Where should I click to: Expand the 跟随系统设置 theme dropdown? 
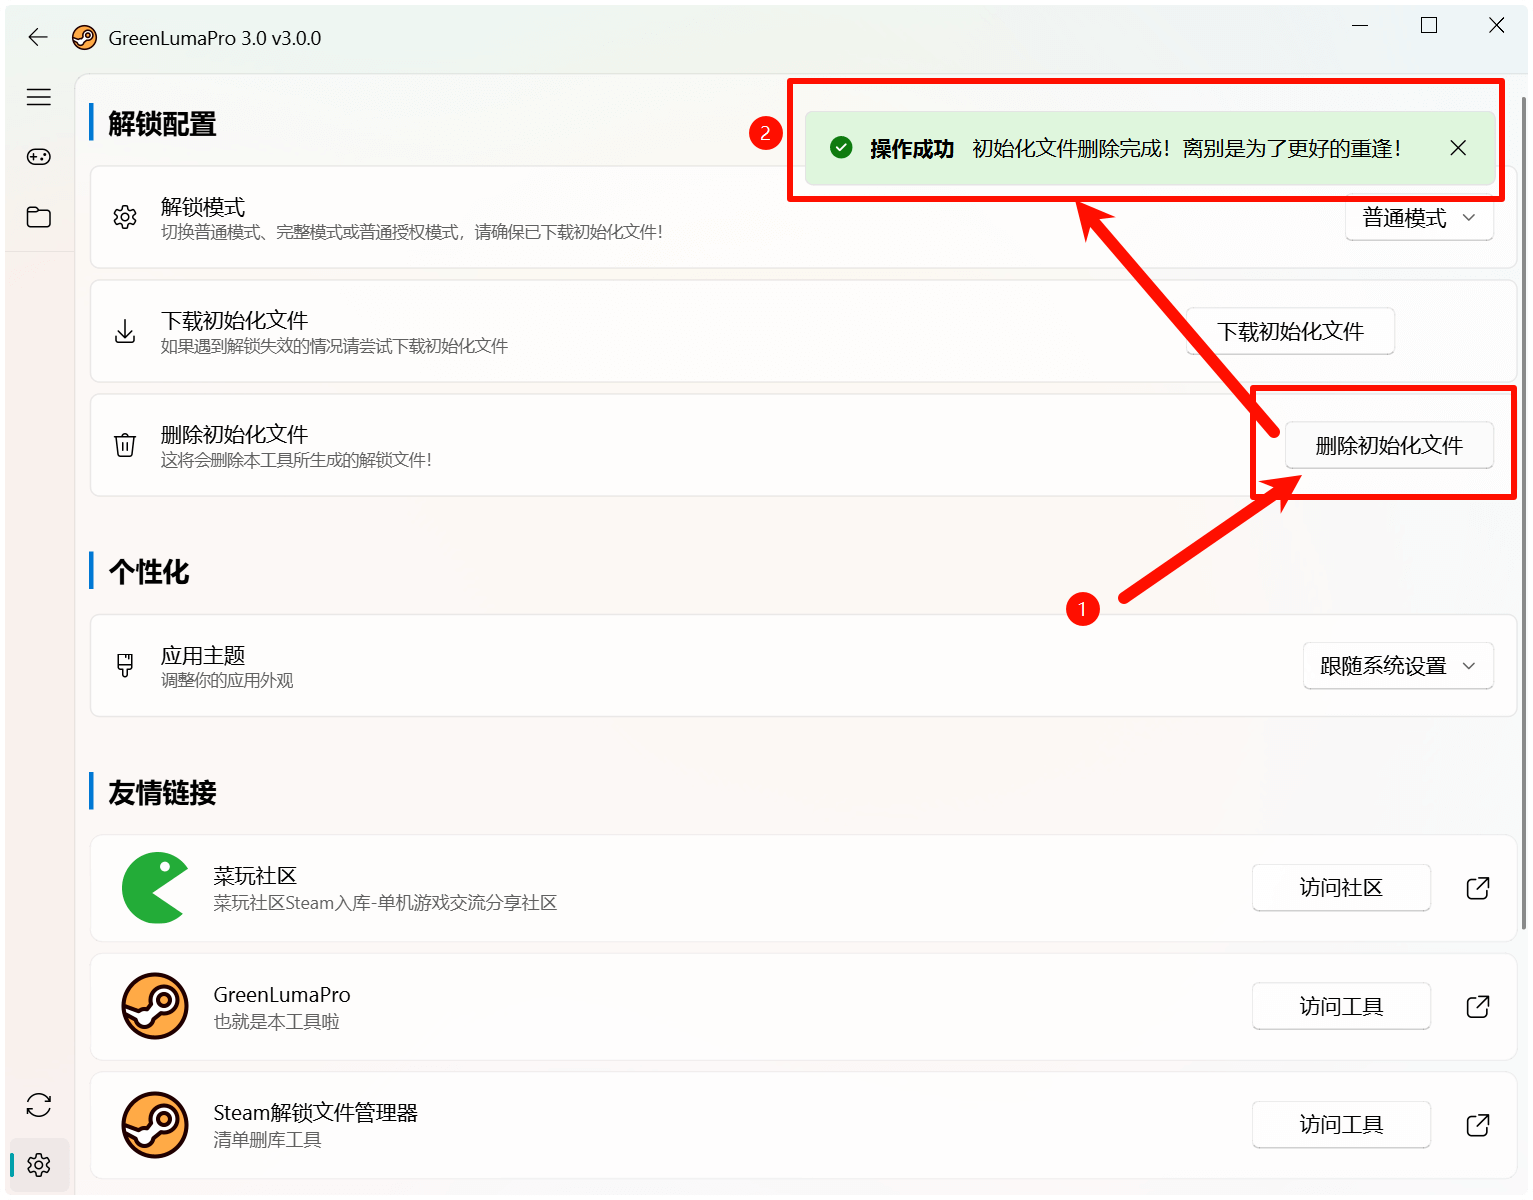1398,666
